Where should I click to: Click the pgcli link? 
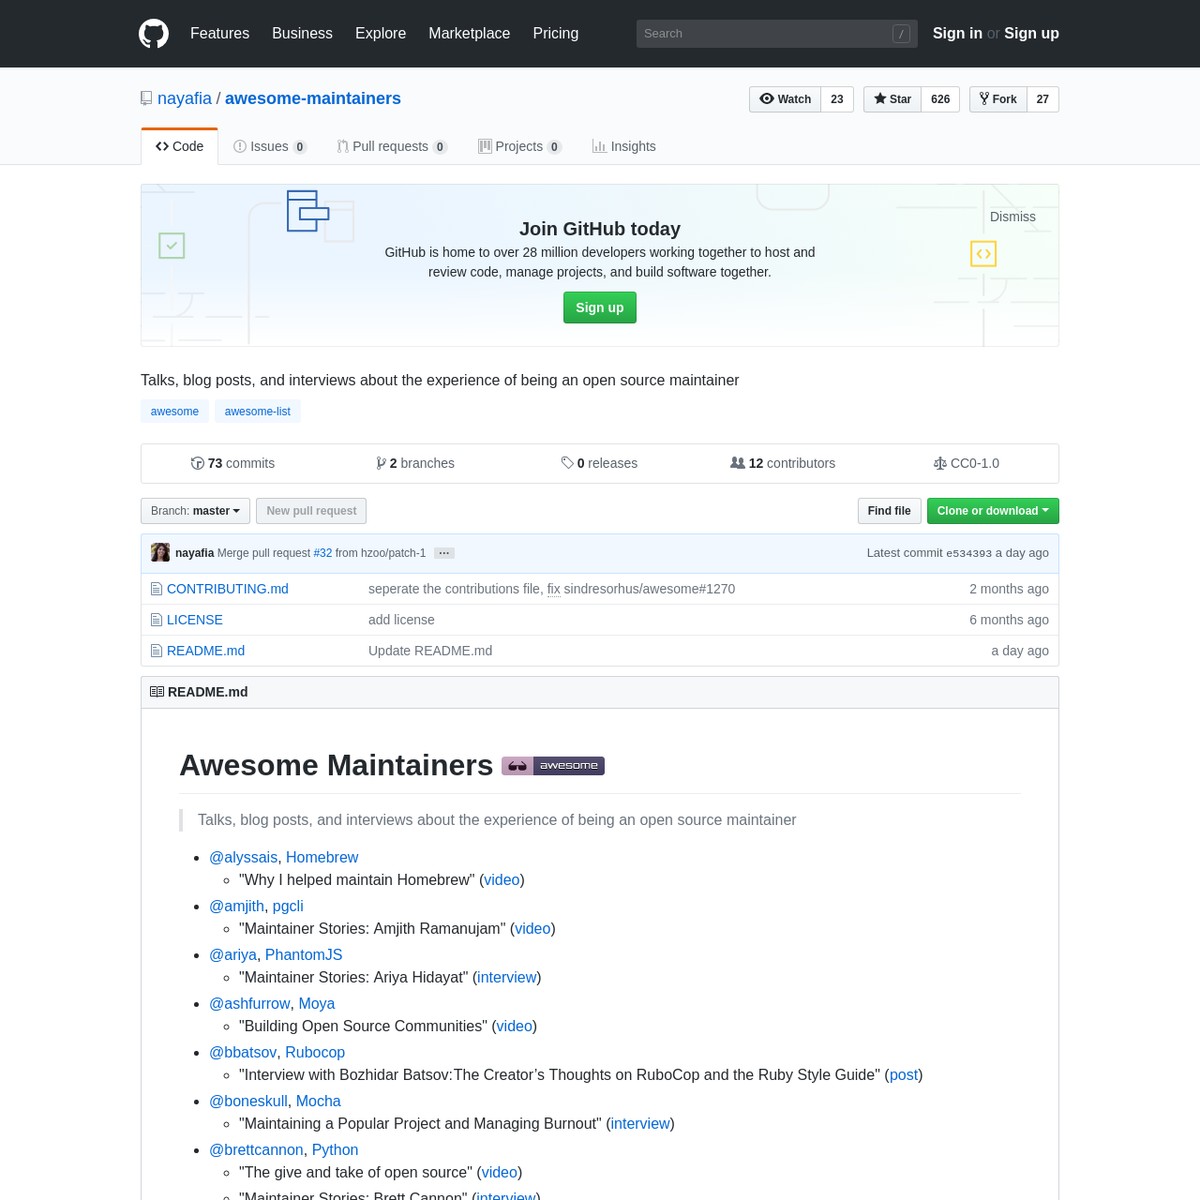288,906
